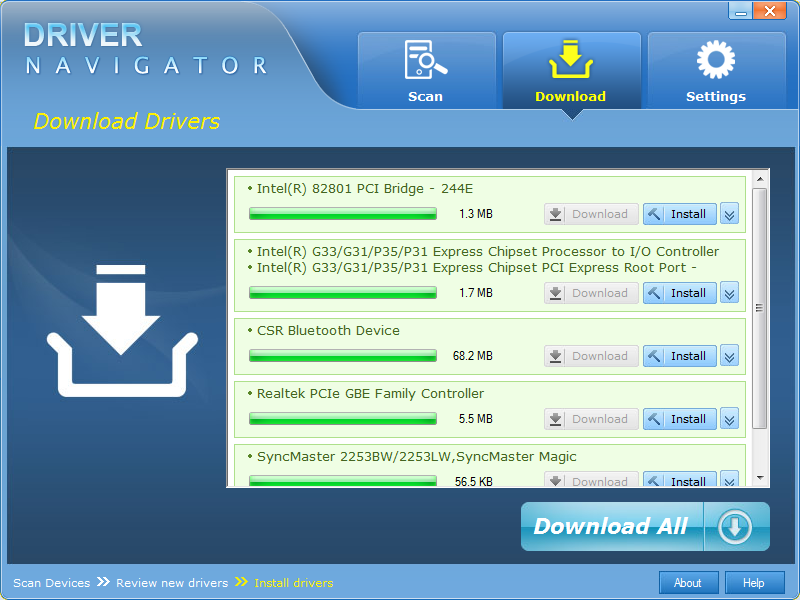Select 'SyncMaster 2253BW/2253LW,SyncMaster Magic' name
The height and width of the screenshot is (600, 800).
(417, 457)
